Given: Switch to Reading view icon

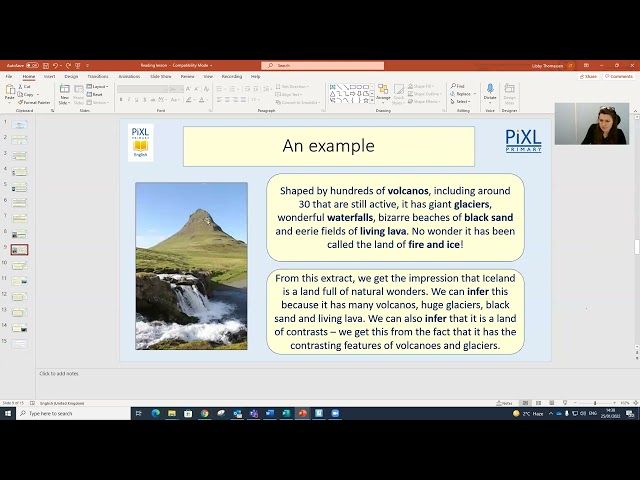Looking at the screenshot, I should coord(551,403).
